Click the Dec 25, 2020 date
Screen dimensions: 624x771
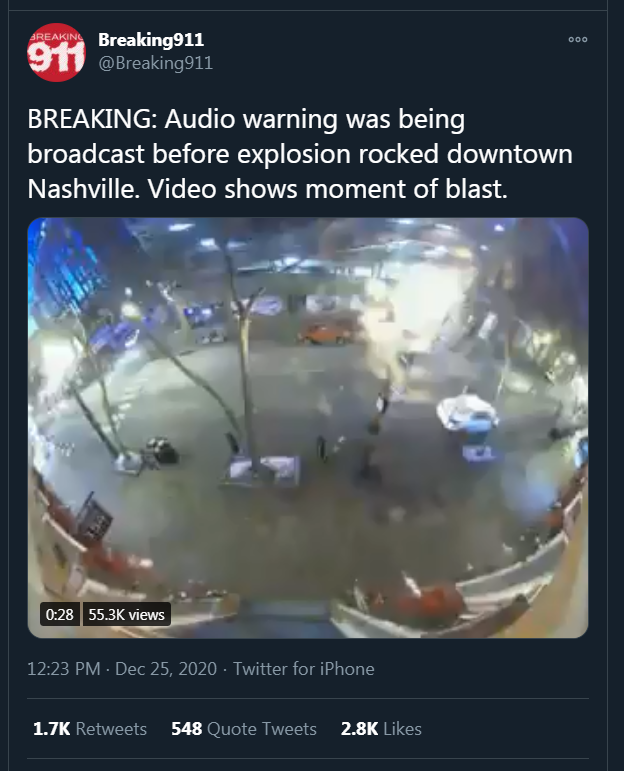coord(166,669)
